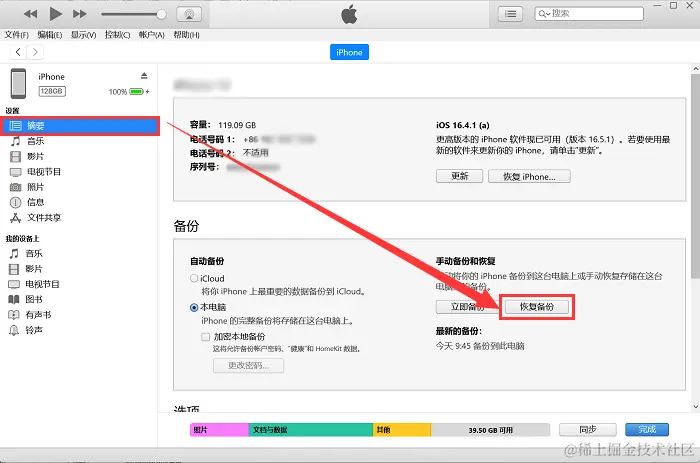Click the 恢复备份 button

(x=537, y=307)
